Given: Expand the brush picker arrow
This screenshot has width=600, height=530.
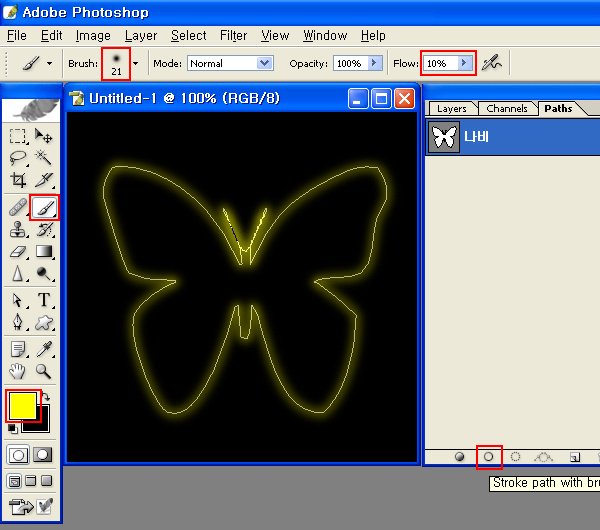Looking at the screenshot, I should [135, 64].
